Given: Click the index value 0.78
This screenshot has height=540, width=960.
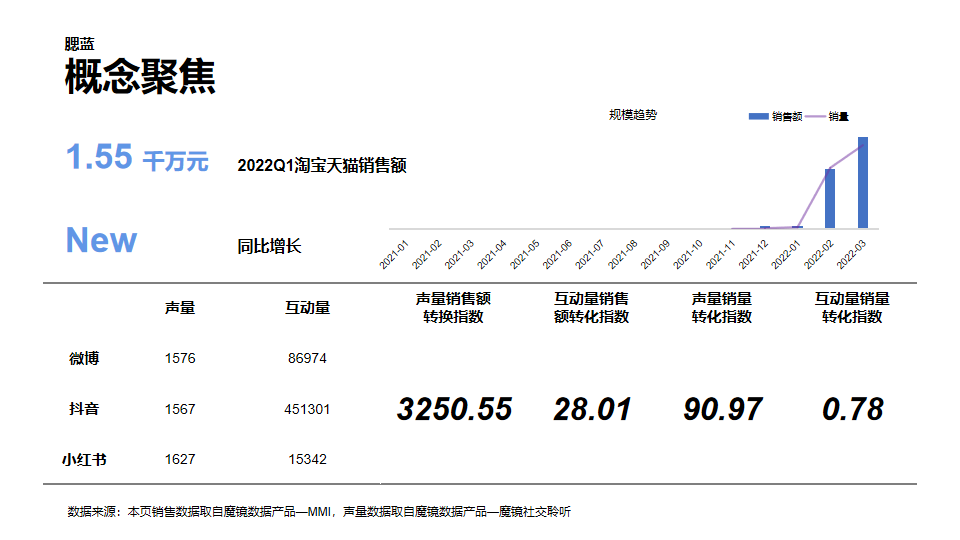Looking at the screenshot, I should tap(853, 409).
